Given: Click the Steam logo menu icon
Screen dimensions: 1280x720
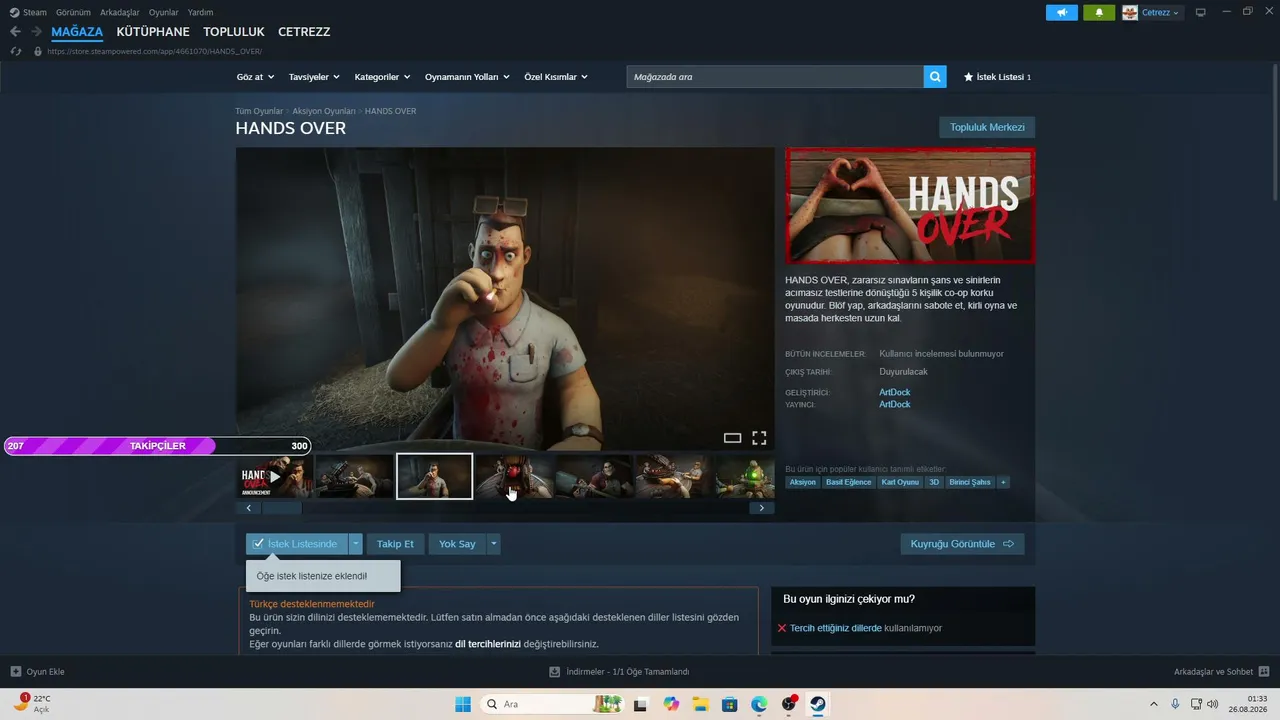Looking at the screenshot, I should click(14, 12).
